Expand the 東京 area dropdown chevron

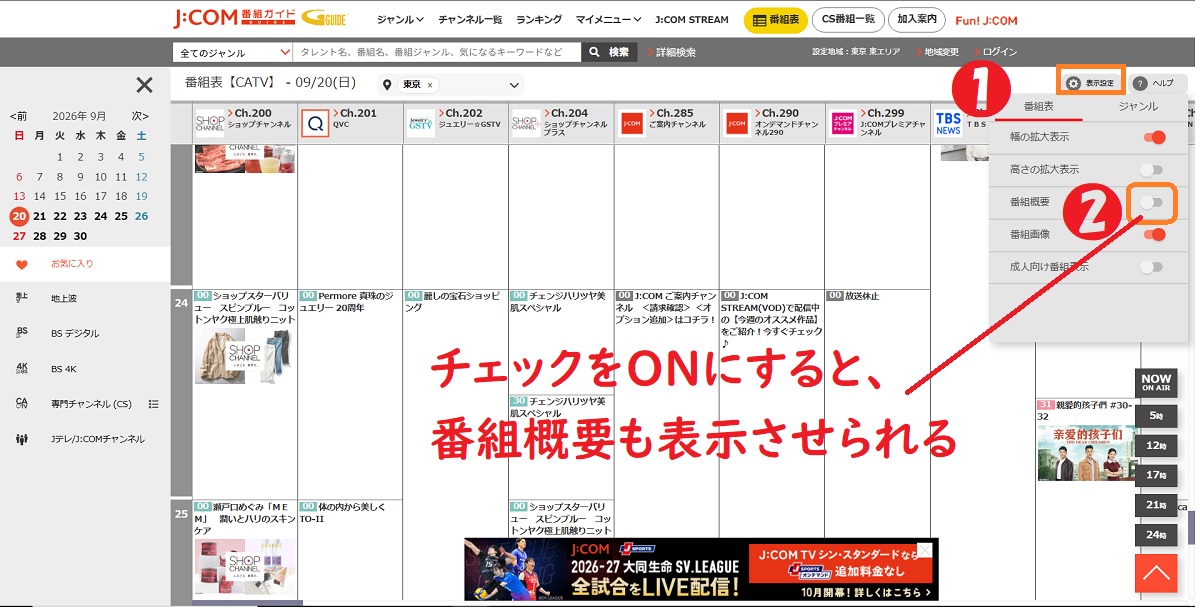(514, 86)
